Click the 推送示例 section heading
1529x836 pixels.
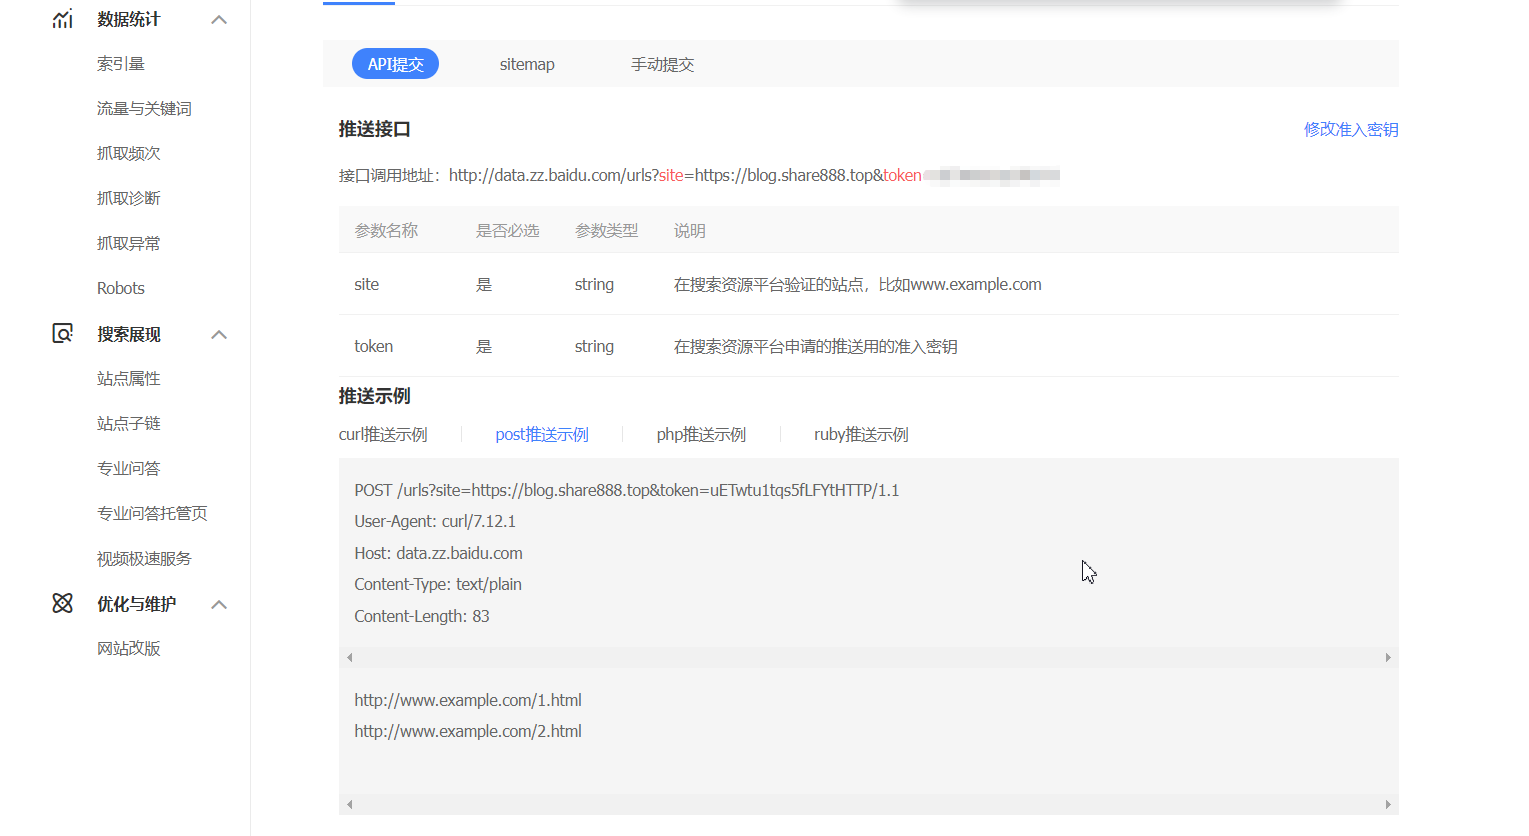pos(375,396)
